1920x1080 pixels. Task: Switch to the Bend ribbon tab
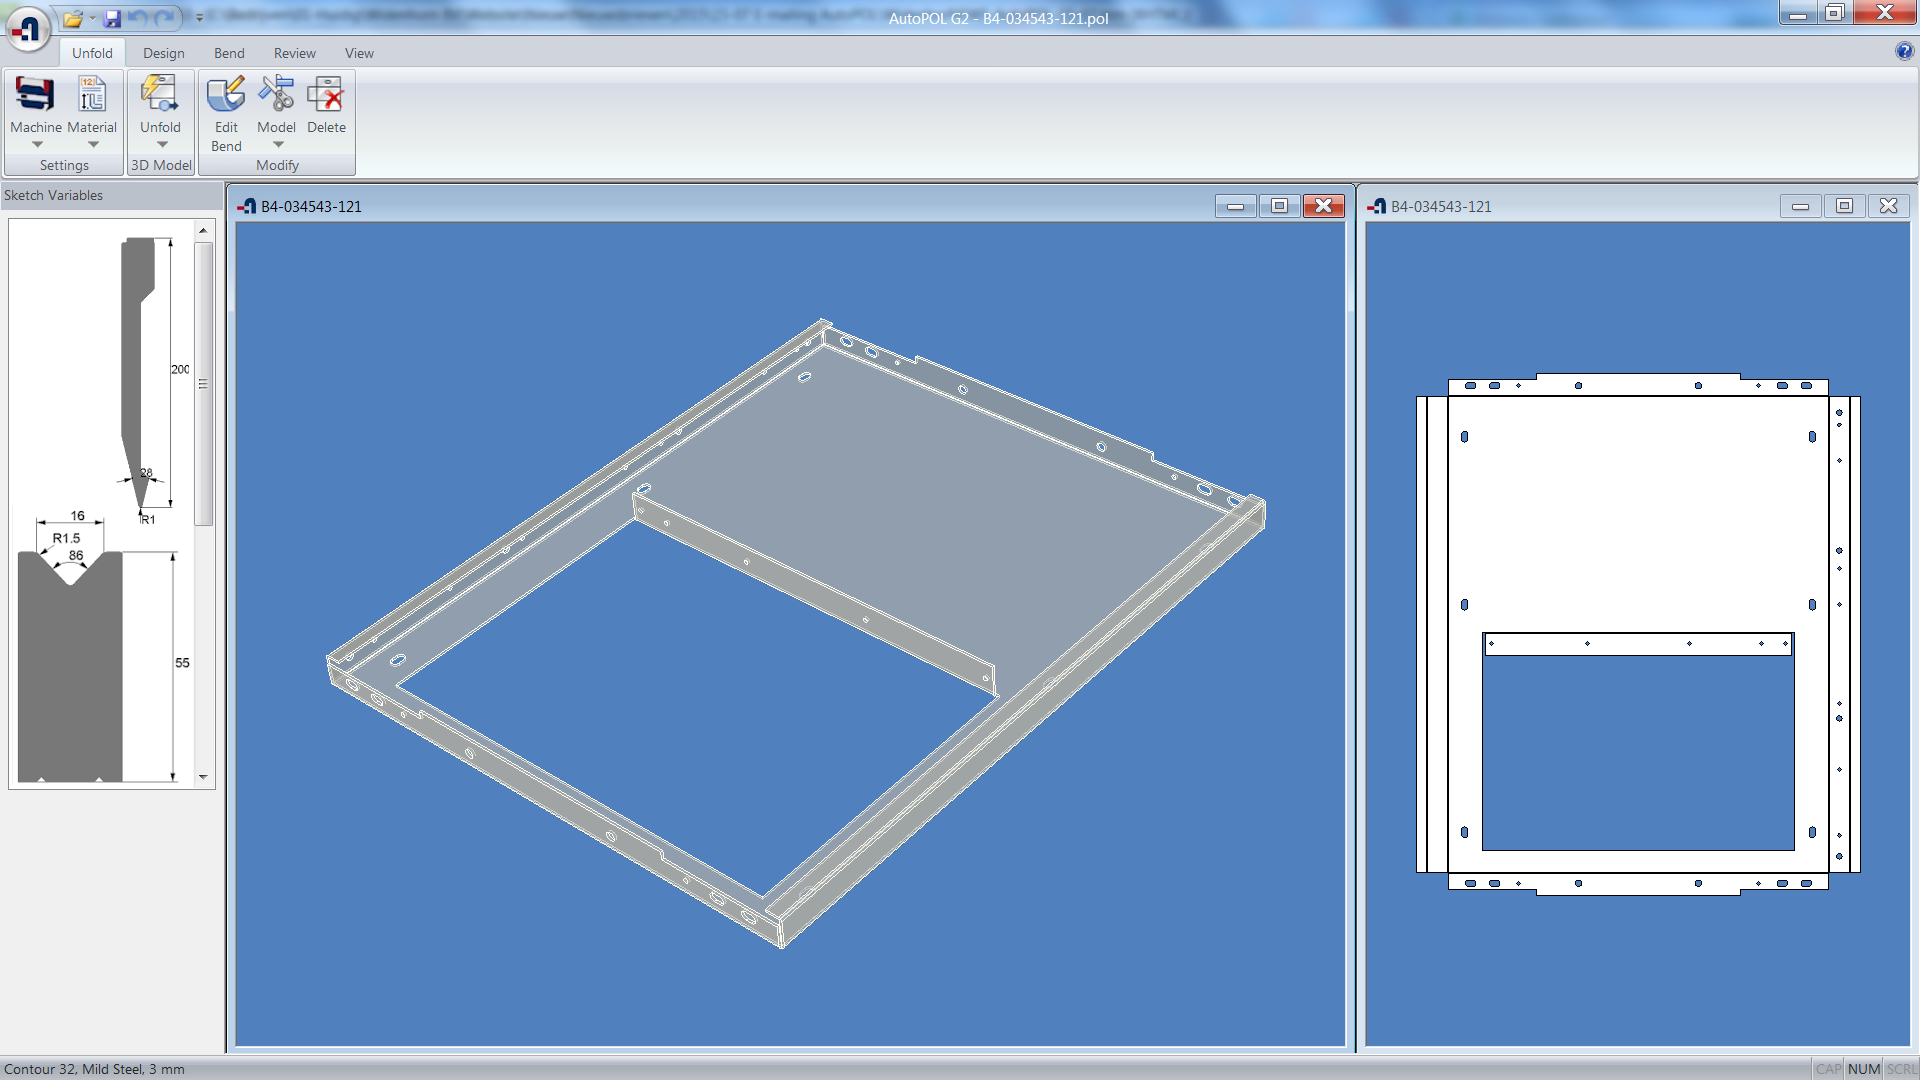click(229, 53)
